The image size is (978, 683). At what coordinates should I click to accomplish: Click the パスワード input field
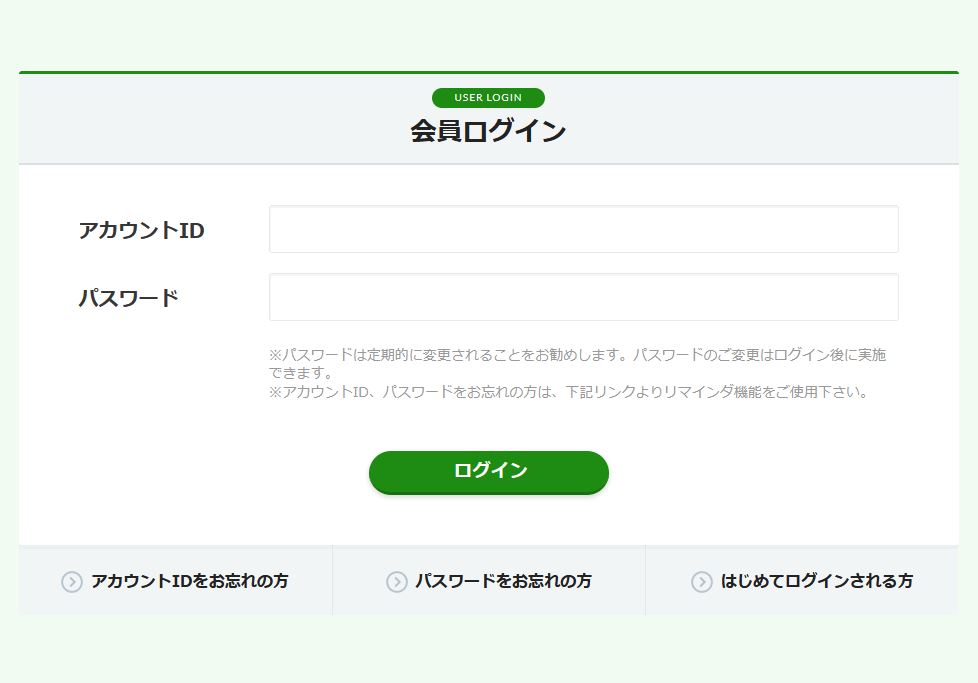[x=583, y=297]
